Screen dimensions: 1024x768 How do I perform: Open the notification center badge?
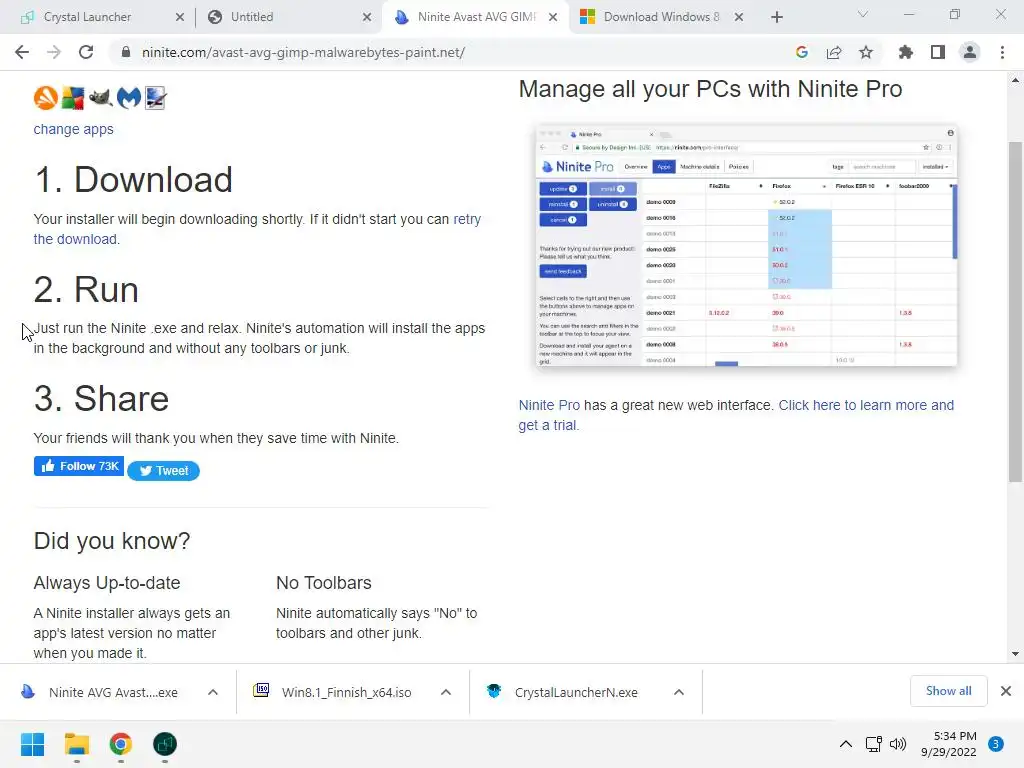(996, 744)
